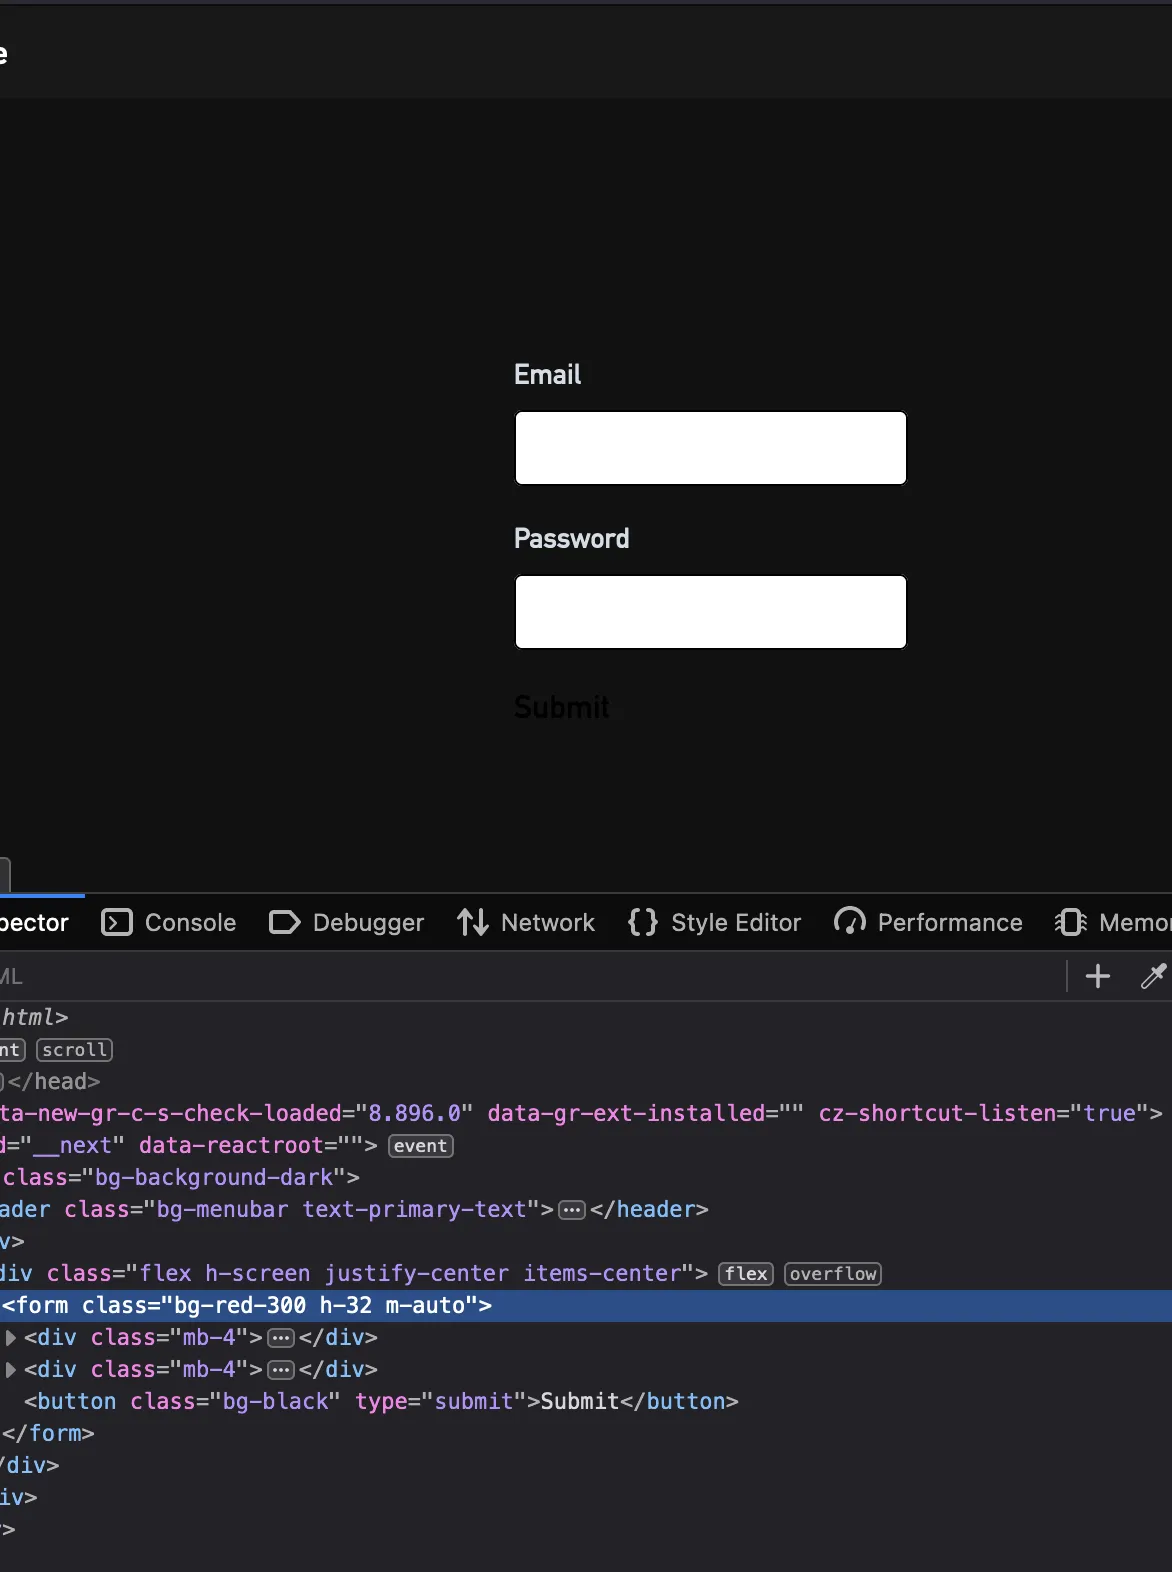This screenshot has height=1572, width=1172.
Task: Toggle the flex badge on the div
Action: pyautogui.click(x=746, y=1273)
